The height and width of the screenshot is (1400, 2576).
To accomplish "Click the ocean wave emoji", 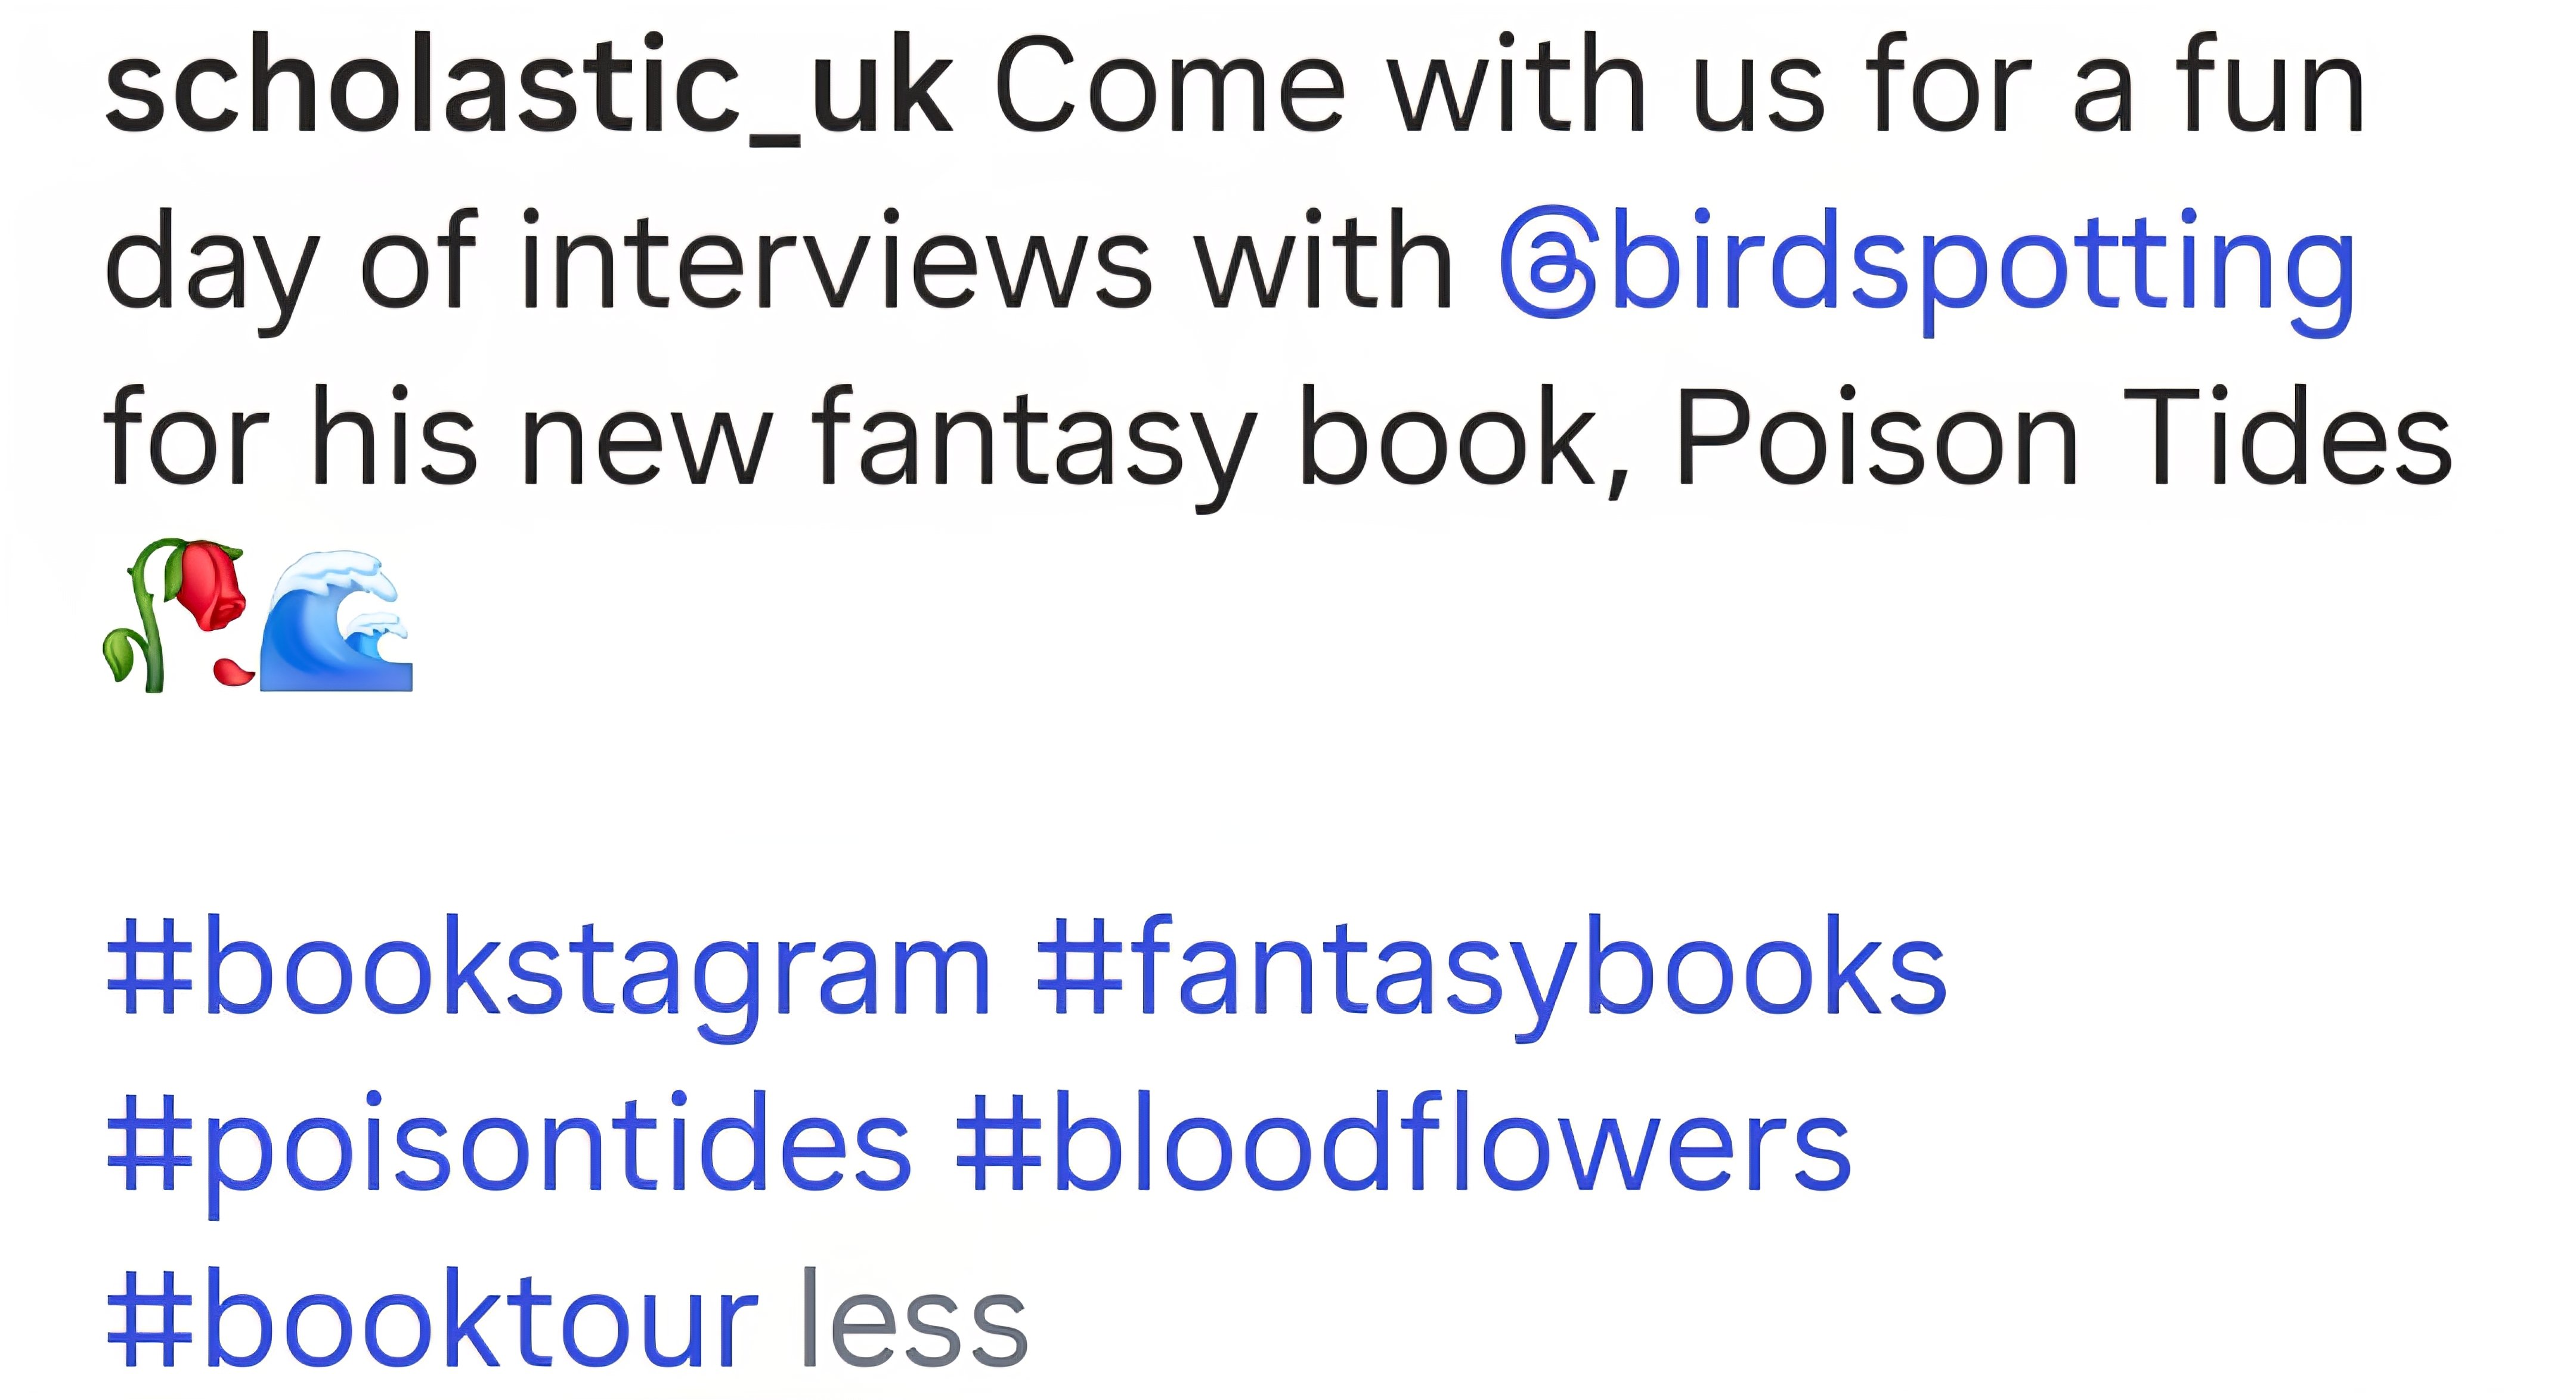I will click(x=336, y=620).
